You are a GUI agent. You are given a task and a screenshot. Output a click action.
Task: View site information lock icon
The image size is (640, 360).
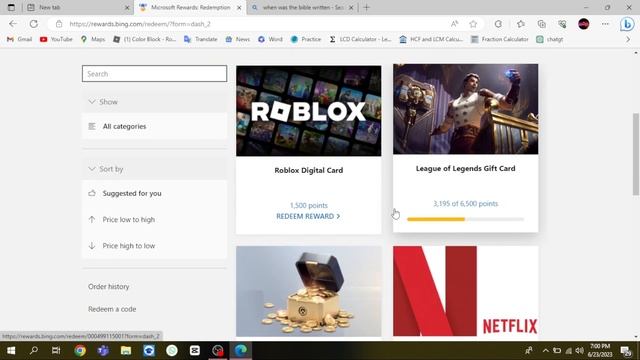pos(59,24)
